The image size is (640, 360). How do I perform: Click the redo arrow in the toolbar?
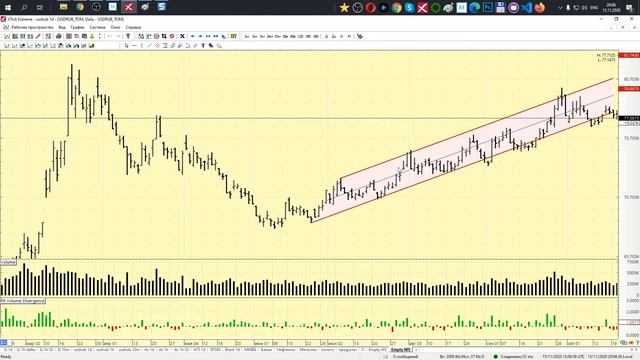[x=118, y=36]
